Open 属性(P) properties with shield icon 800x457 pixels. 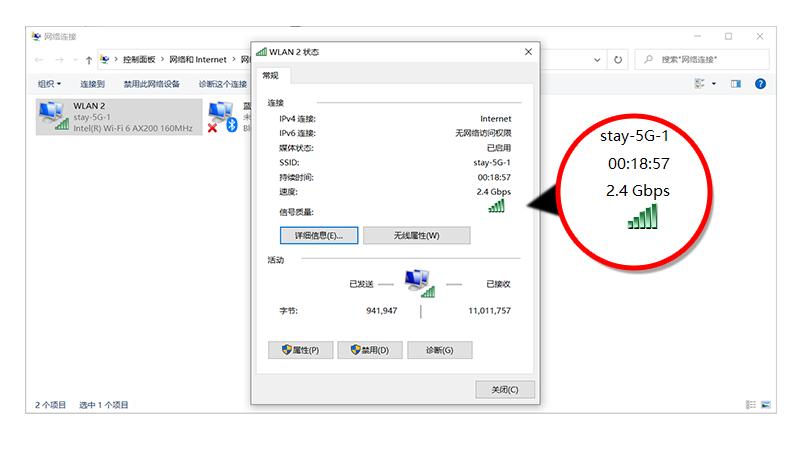pyautogui.click(x=301, y=350)
